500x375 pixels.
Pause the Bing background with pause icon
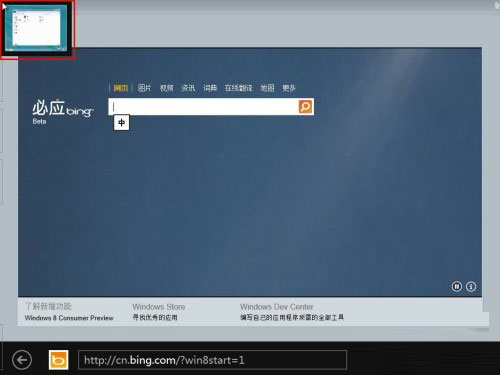point(457,286)
